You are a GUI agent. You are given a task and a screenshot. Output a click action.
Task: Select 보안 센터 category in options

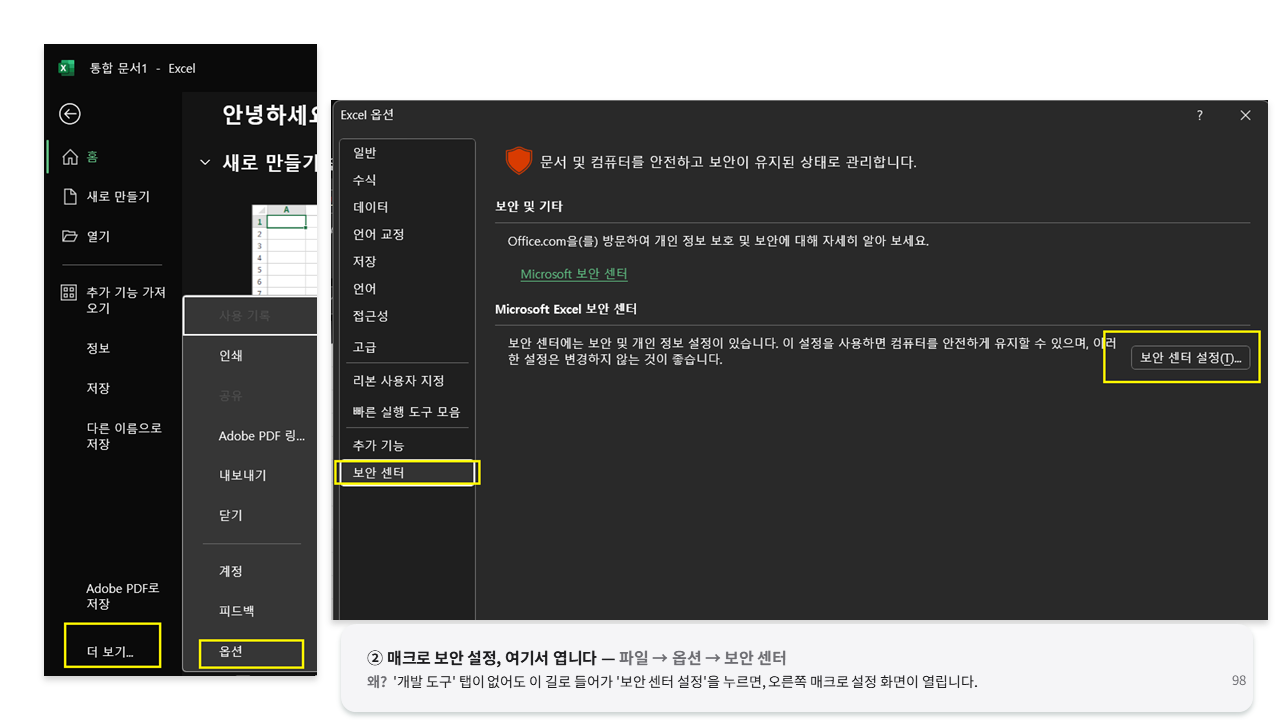407,472
